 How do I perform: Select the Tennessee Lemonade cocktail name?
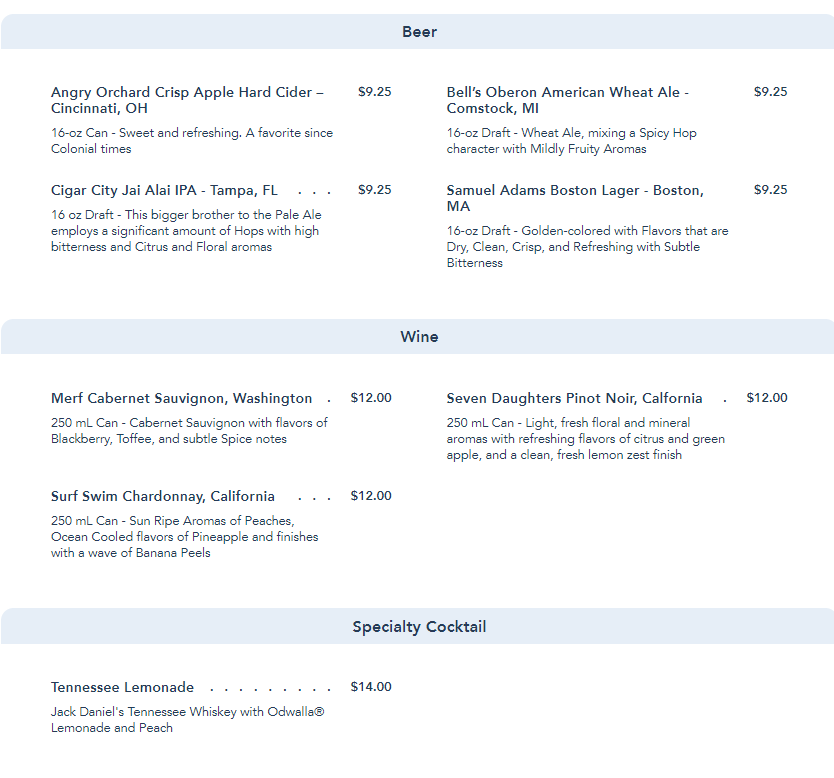pyautogui.click(x=122, y=687)
